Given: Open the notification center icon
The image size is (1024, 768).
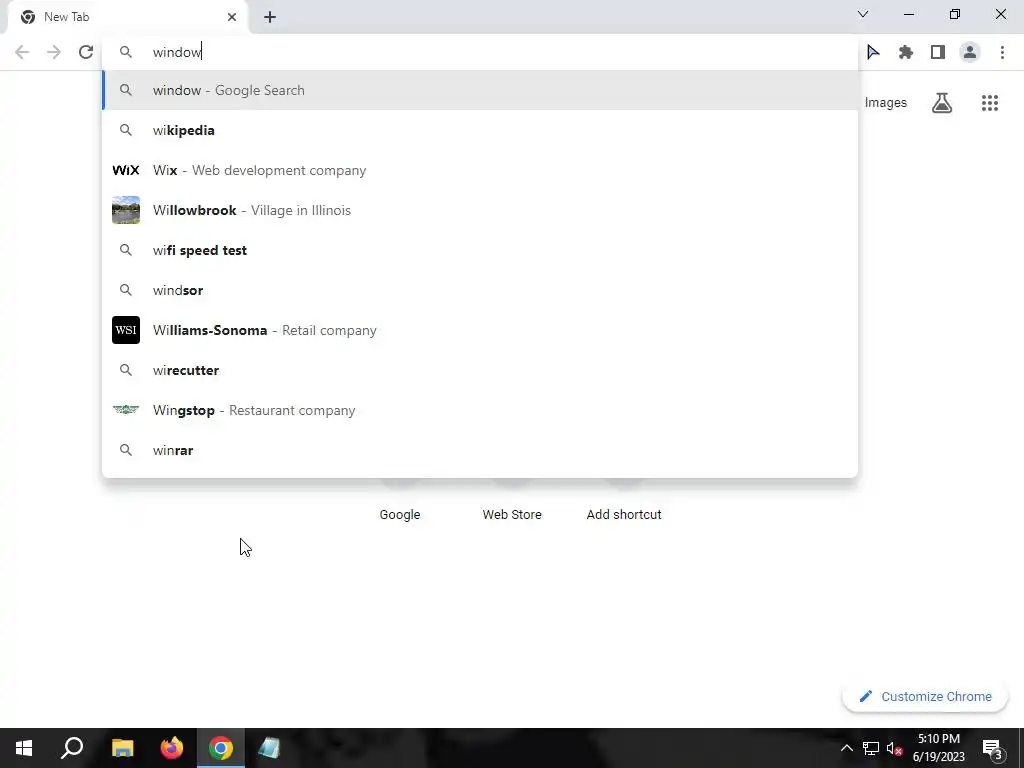Looking at the screenshot, I should pyautogui.click(x=992, y=748).
